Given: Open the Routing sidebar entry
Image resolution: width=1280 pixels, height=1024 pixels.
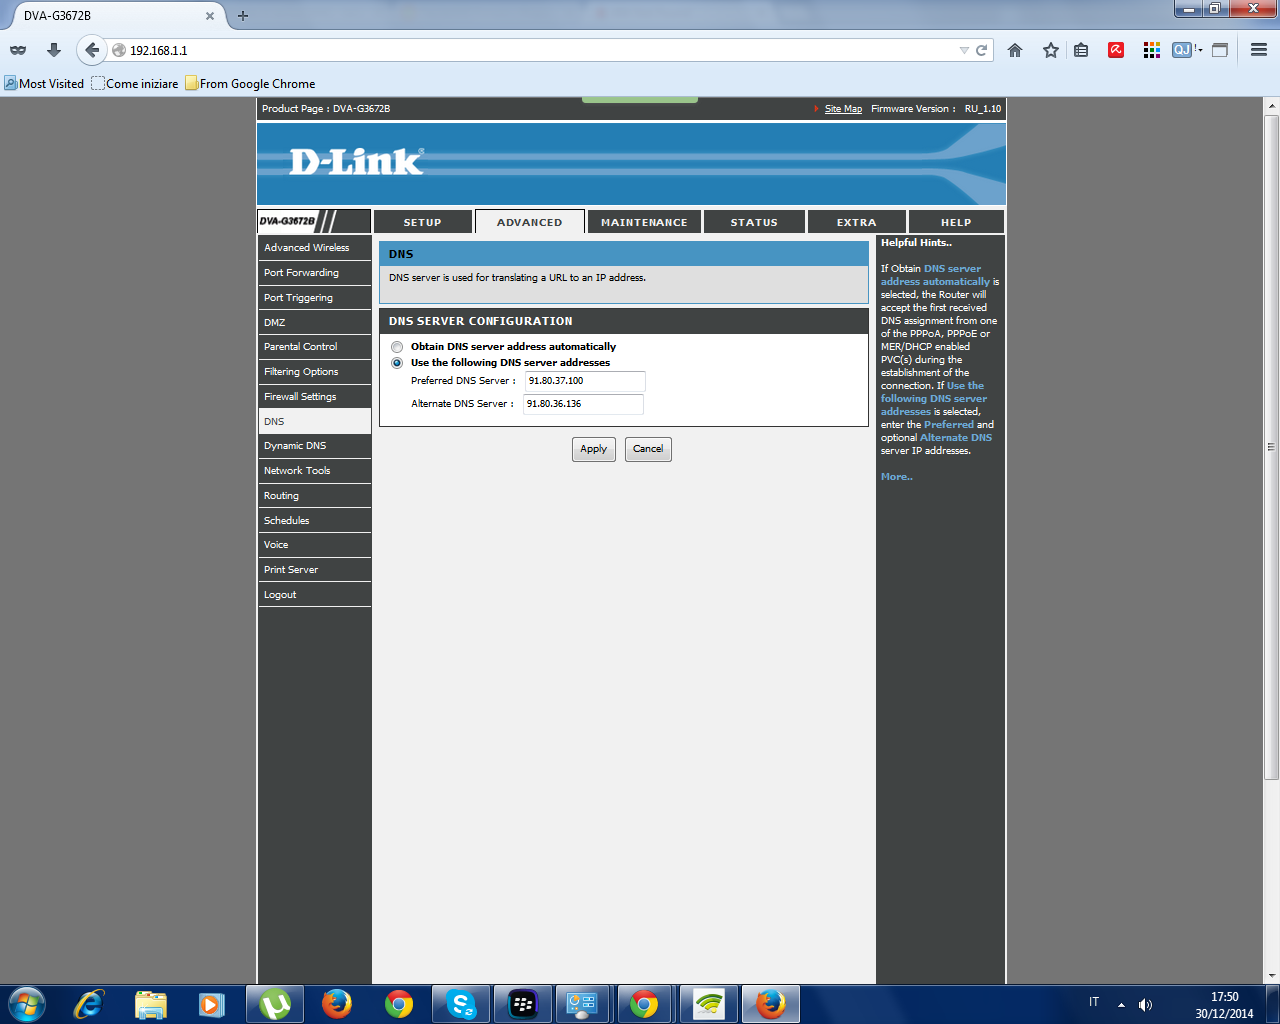Looking at the screenshot, I should pyautogui.click(x=314, y=495).
